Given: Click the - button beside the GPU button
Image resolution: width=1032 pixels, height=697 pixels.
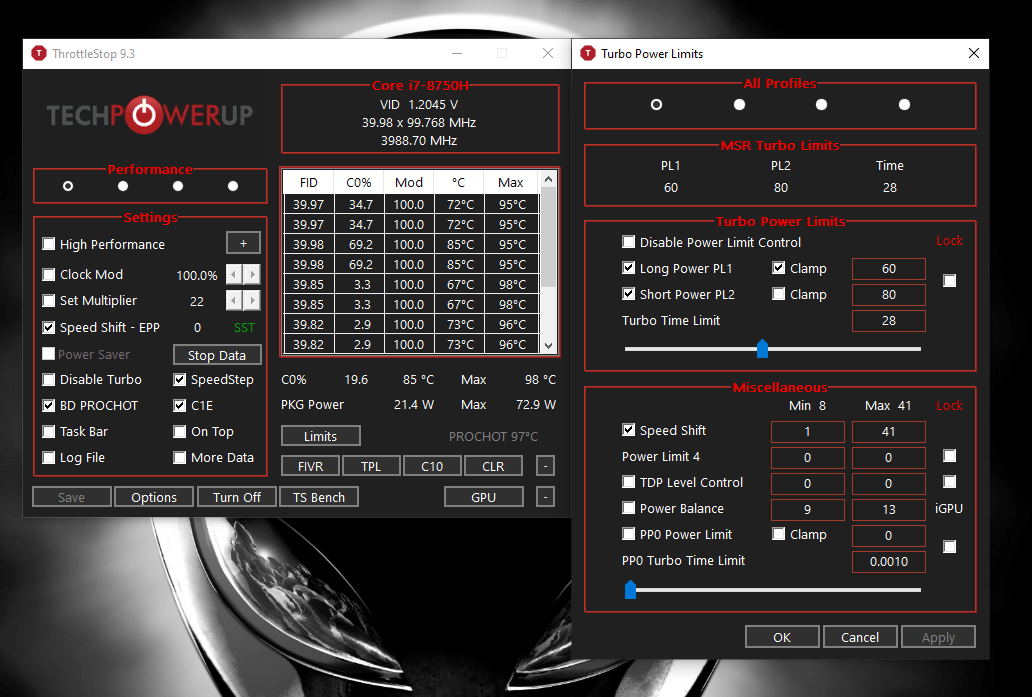Looking at the screenshot, I should click(x=545, y=496).
